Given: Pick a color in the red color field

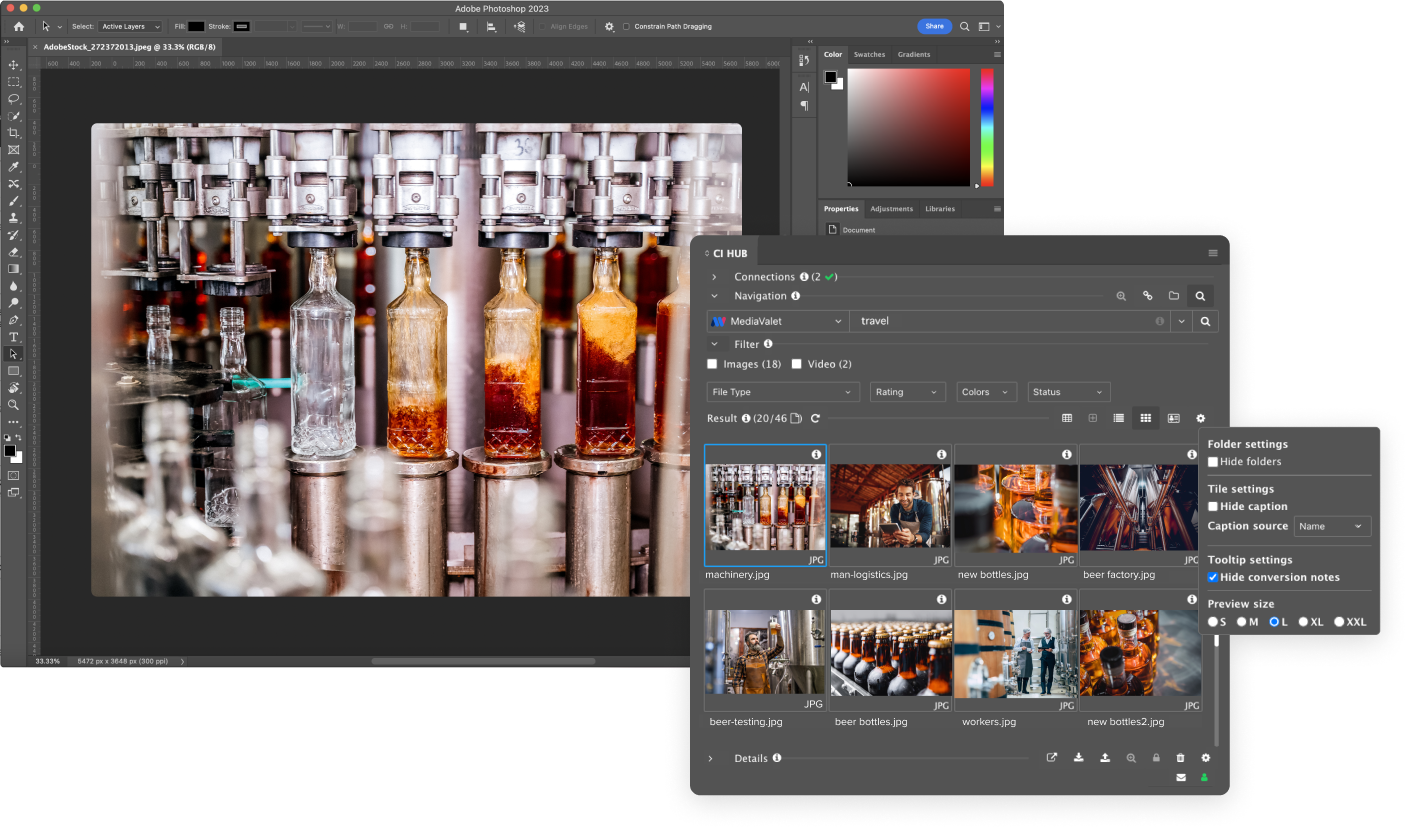Looking at the screenshot, I should (908, 127).
